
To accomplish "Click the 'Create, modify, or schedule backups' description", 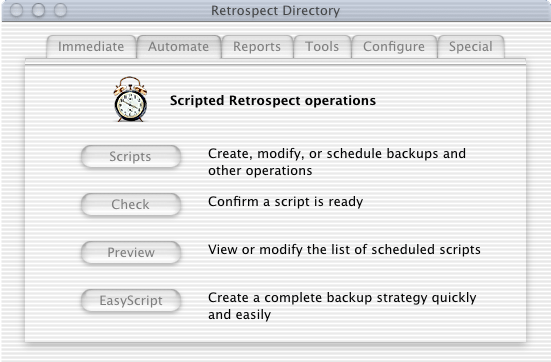I will 337,162.
